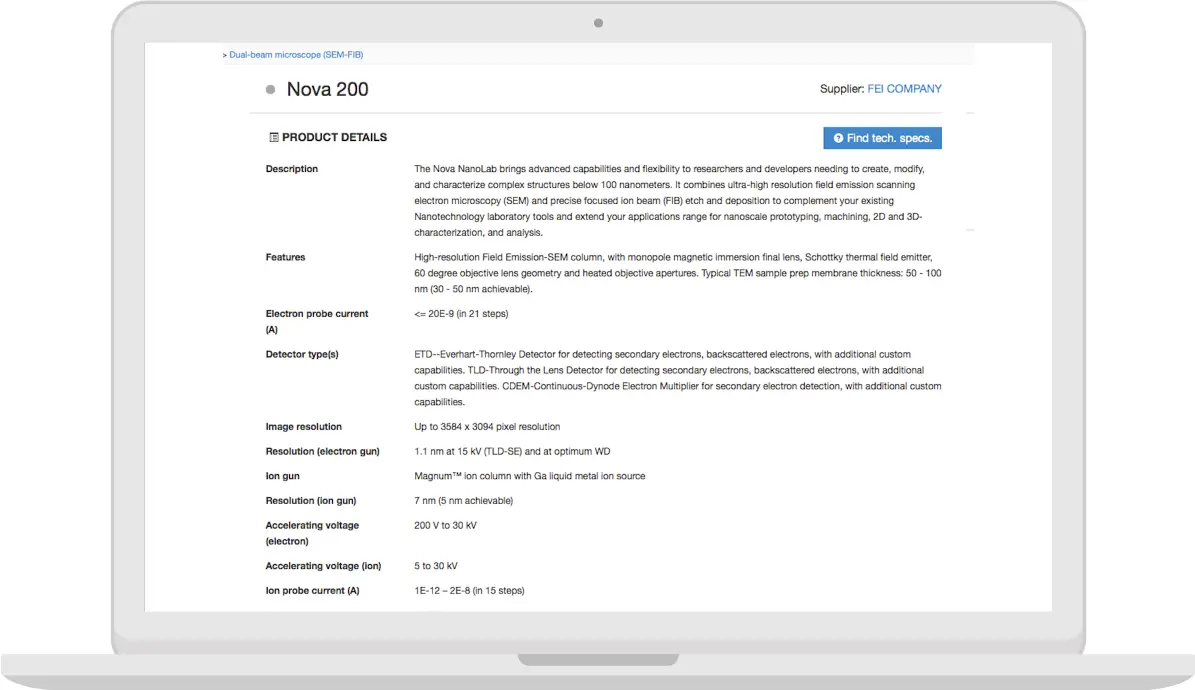
Task: Select the Nova 200 product title
Action: [328, 89]
